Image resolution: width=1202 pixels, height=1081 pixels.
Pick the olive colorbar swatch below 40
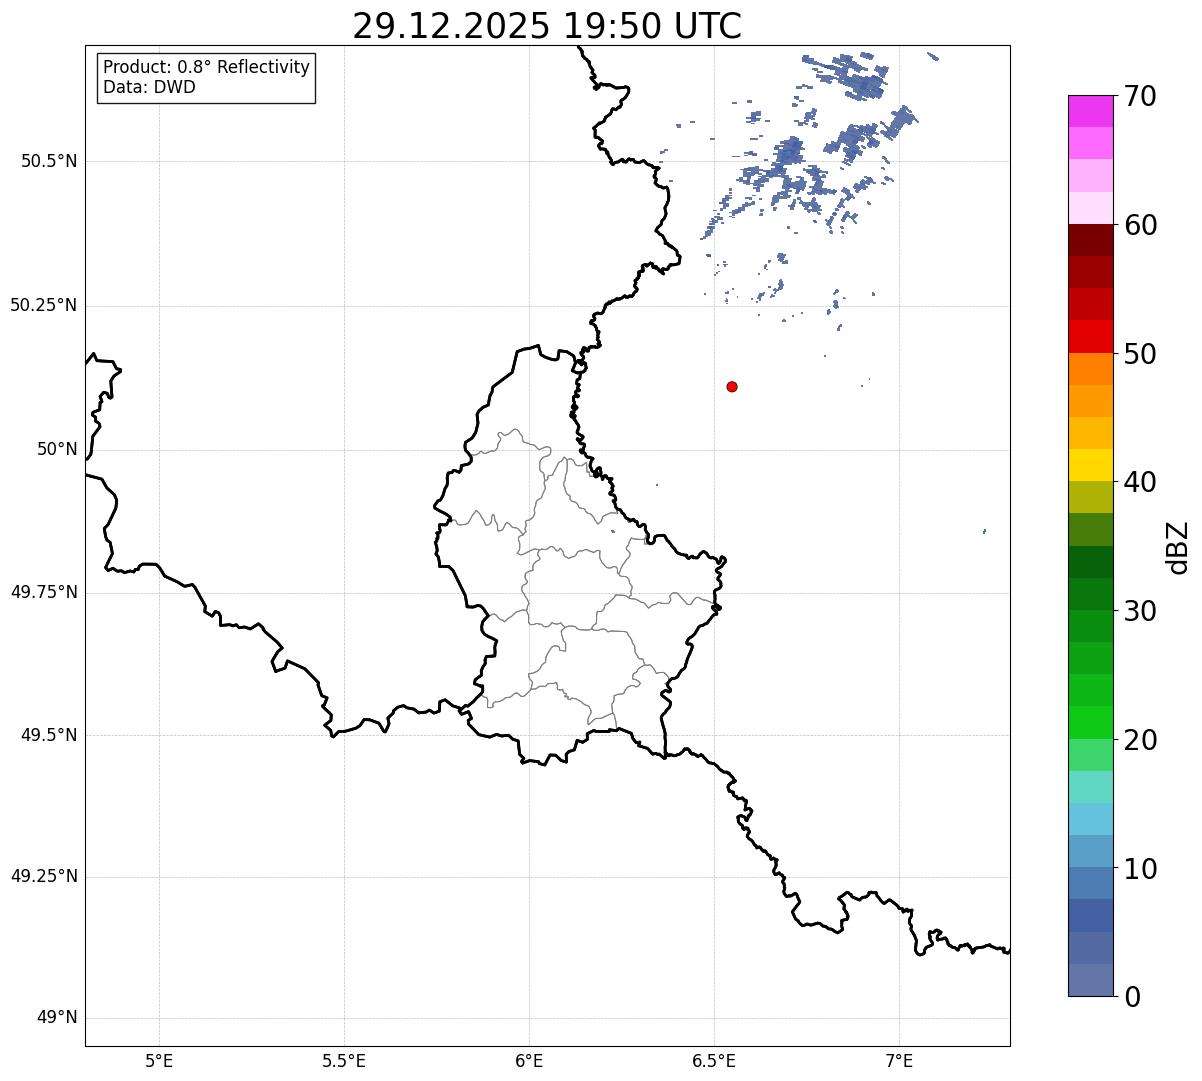[1090, 497]
